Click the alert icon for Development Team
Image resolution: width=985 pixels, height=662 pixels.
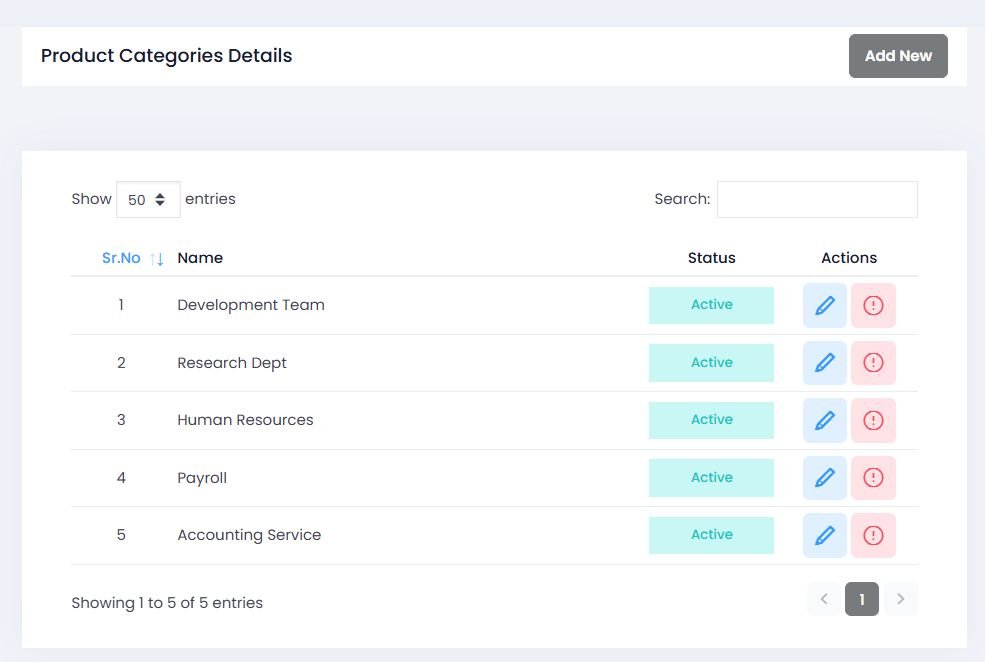pos(873,305)
